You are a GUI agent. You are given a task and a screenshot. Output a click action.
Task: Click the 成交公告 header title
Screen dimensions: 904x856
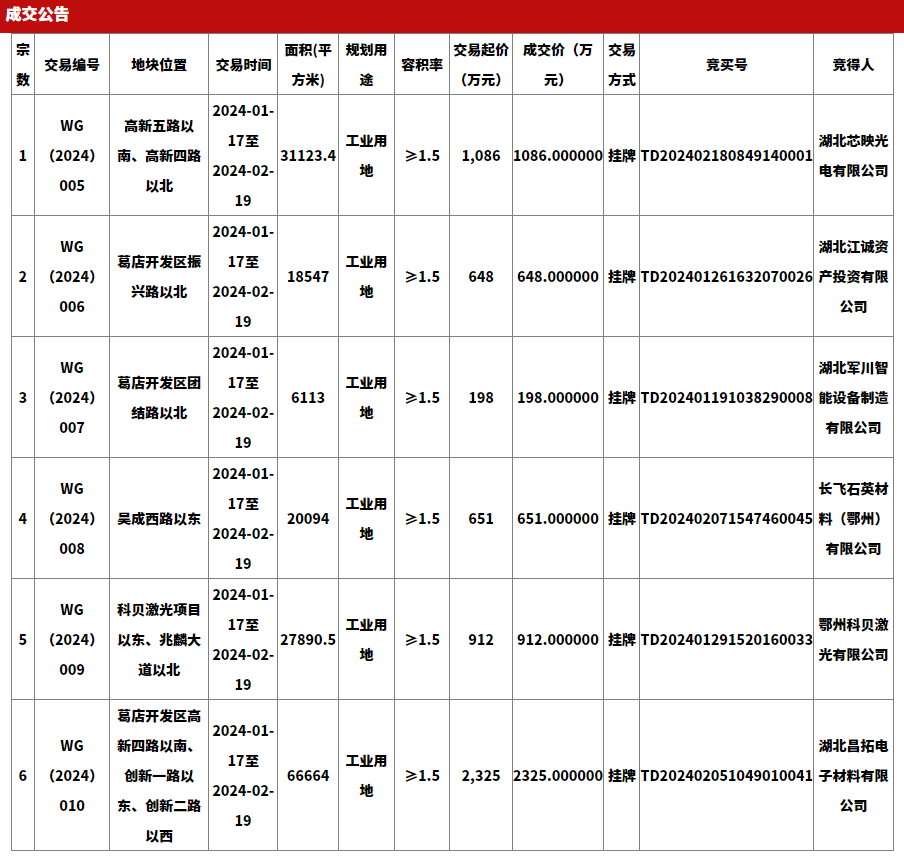pos(37,14)
